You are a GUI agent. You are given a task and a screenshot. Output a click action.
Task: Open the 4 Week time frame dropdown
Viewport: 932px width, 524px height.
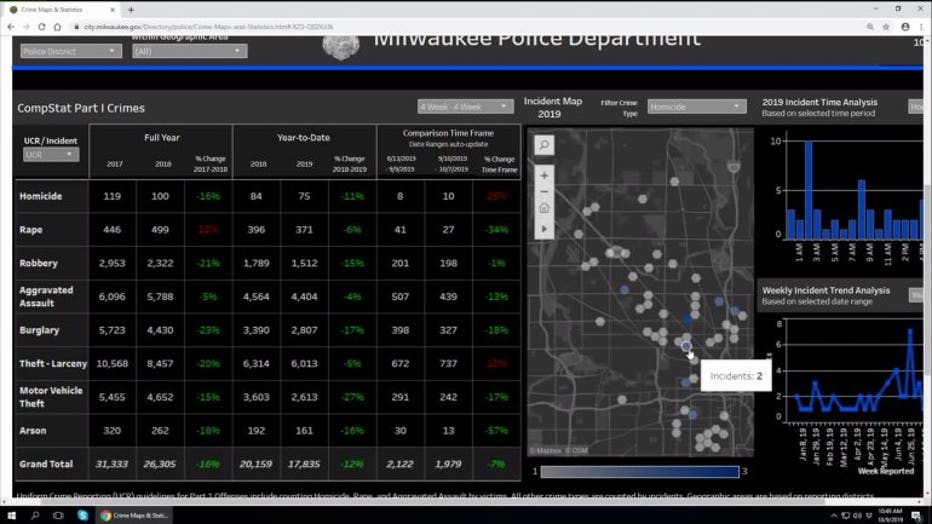465,106
